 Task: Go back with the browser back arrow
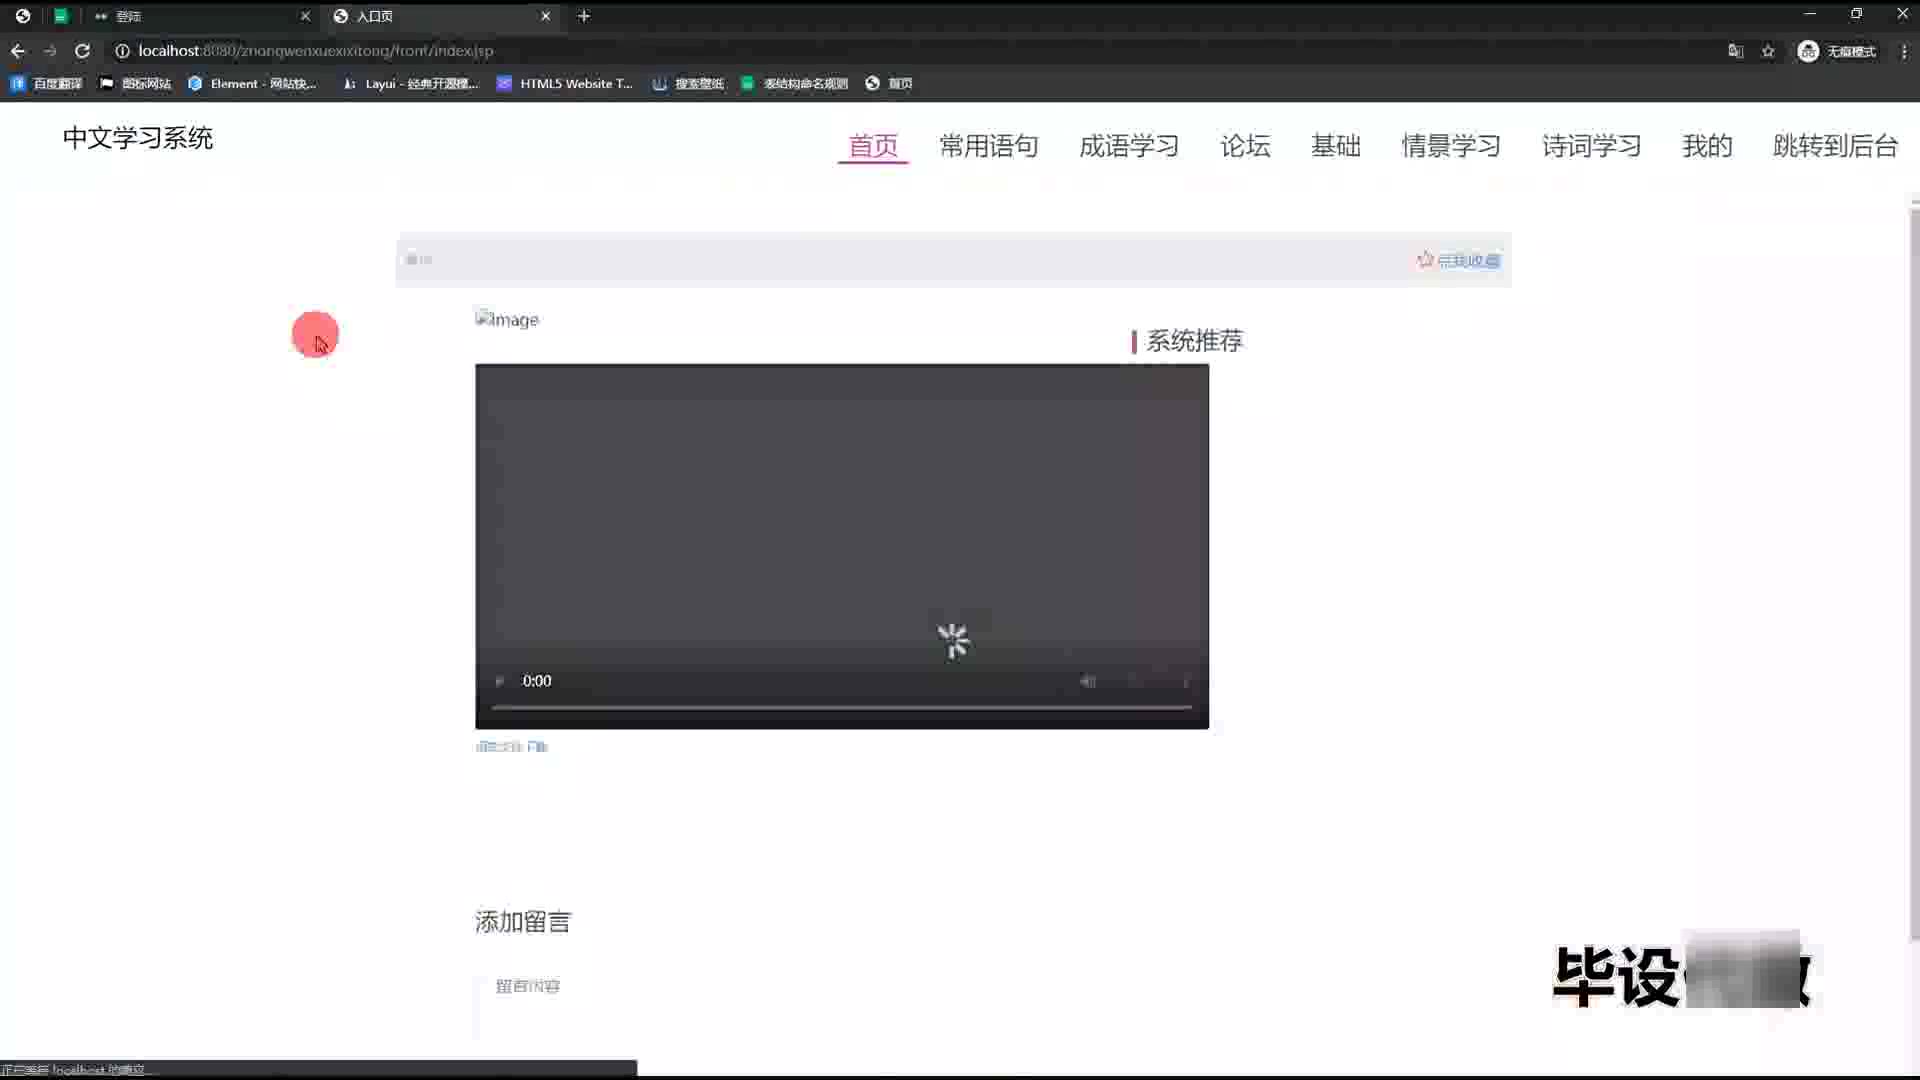[x=18, y=51]
